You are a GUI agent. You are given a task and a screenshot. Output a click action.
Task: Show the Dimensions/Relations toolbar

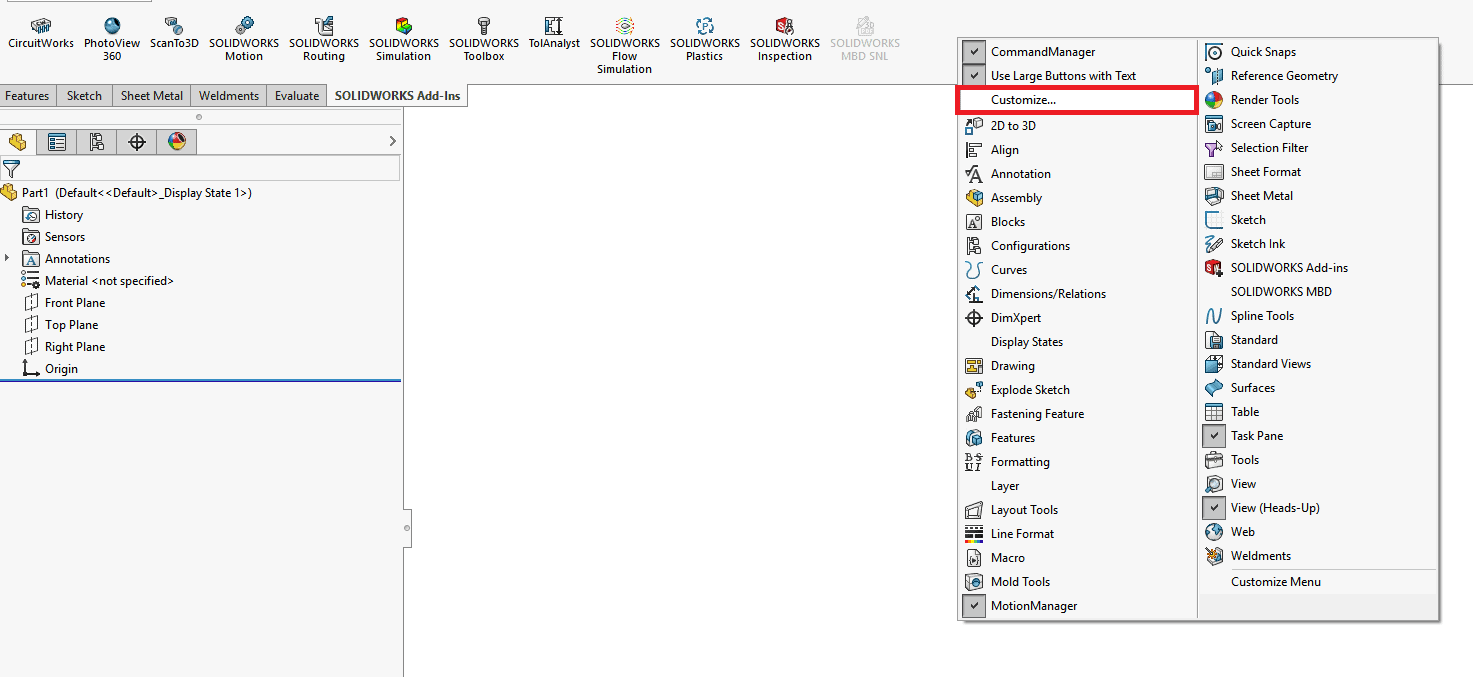pyautogui.click(x=1077, y=294)
